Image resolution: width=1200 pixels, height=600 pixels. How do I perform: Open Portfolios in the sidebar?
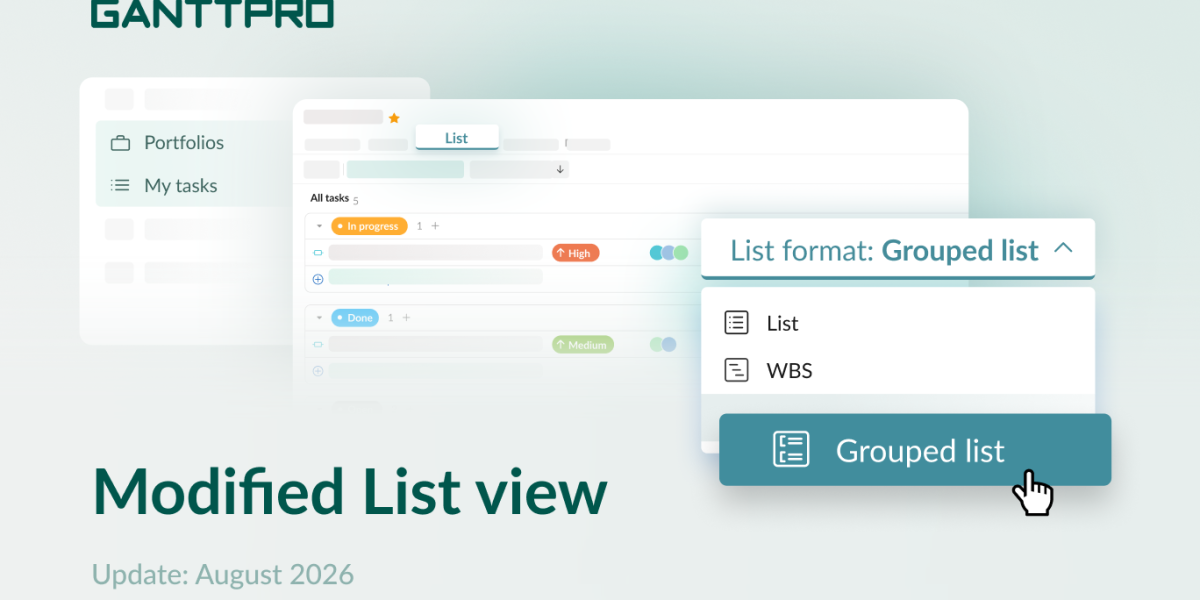click(184, 142)
